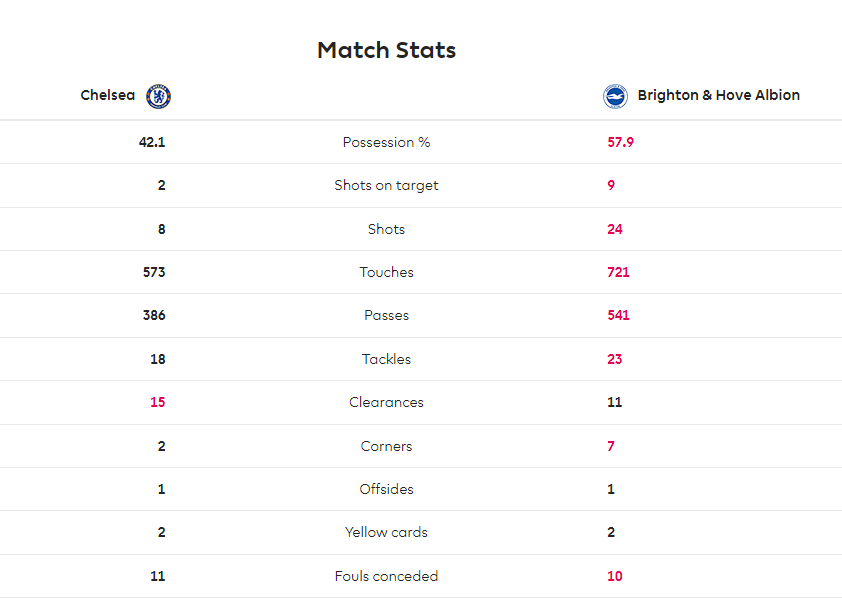This screenshot has height=616, width=842.
Task: Click Chelsea's 42.1 possession value
Action: tap(152, 142)
